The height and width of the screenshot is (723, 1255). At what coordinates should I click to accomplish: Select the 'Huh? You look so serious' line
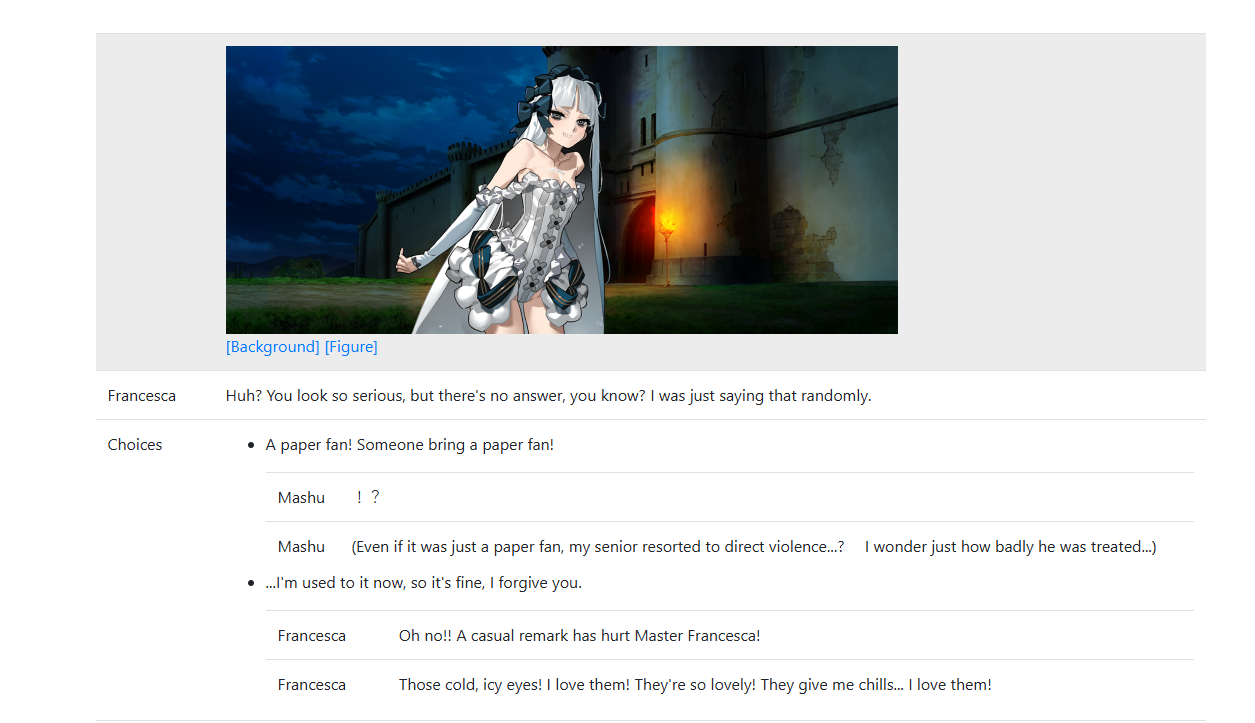[x=549, y=396]
